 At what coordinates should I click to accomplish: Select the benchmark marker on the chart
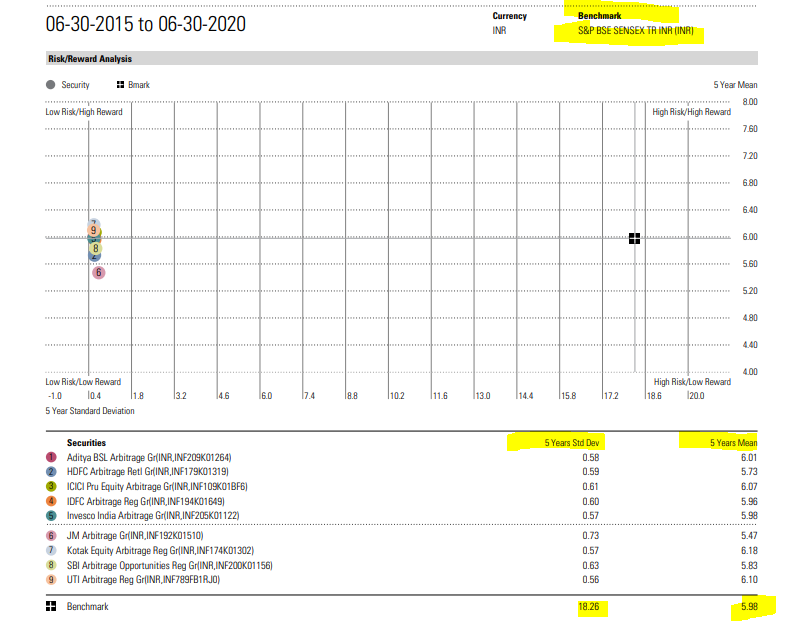(x=634, y=238)
